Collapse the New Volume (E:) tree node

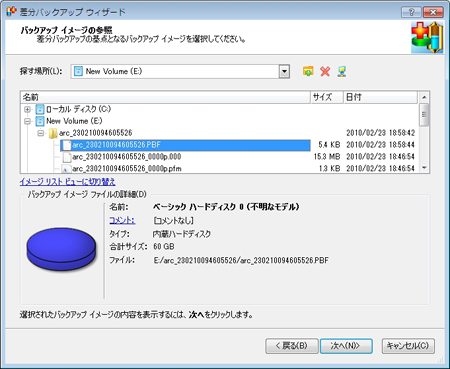point(28,121)
